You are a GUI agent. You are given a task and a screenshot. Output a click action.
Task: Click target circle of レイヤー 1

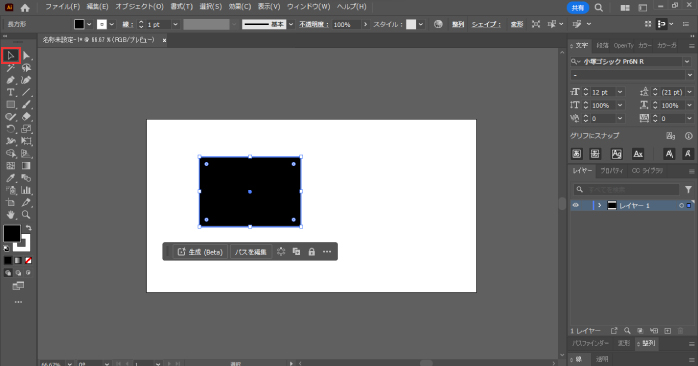681,206
